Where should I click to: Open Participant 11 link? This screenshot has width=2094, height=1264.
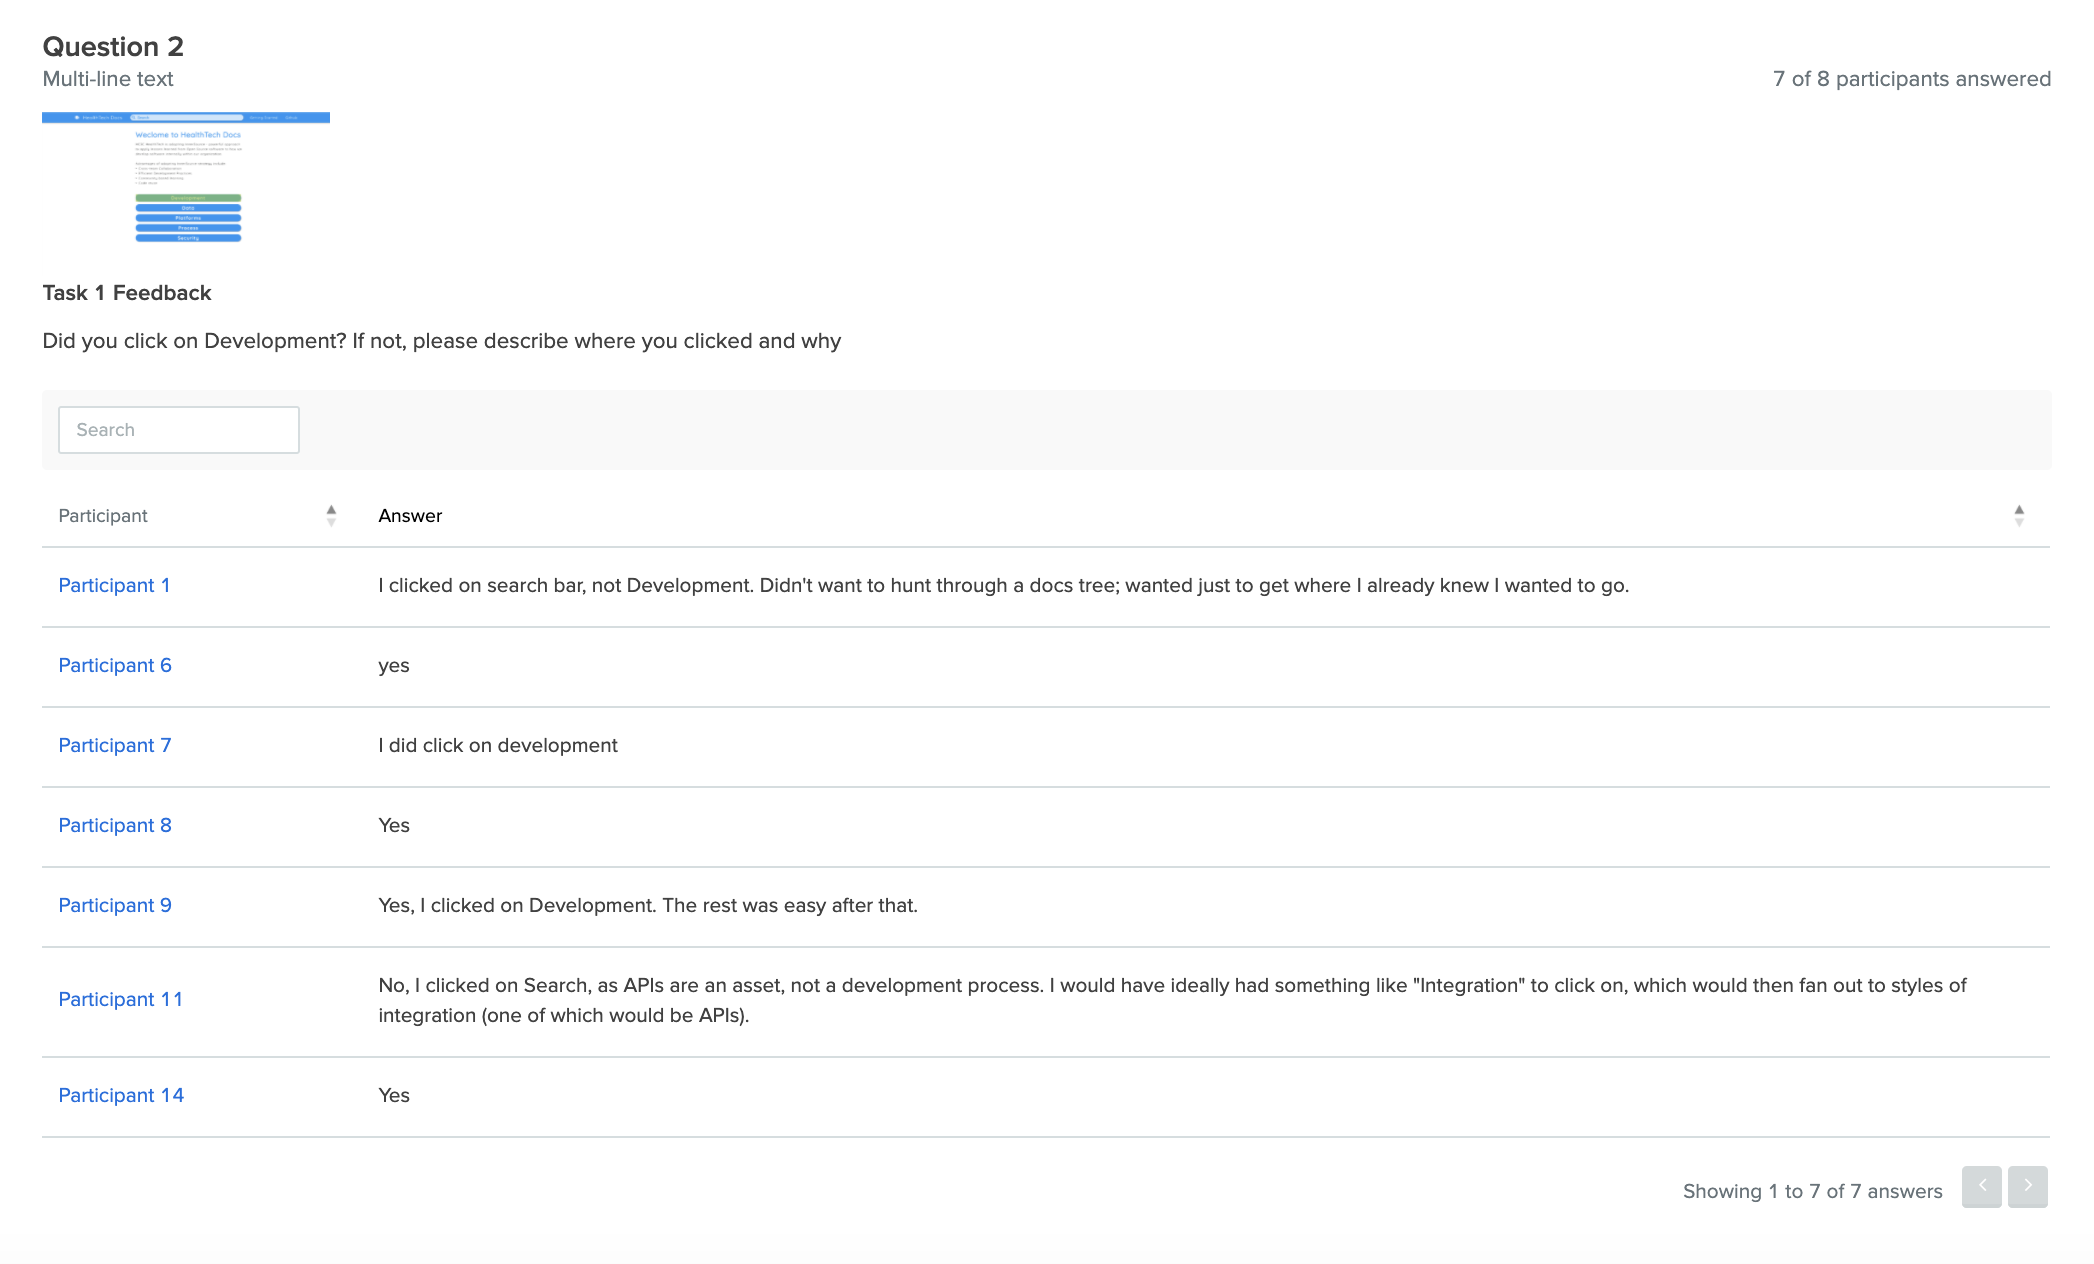click(121, 1000)
